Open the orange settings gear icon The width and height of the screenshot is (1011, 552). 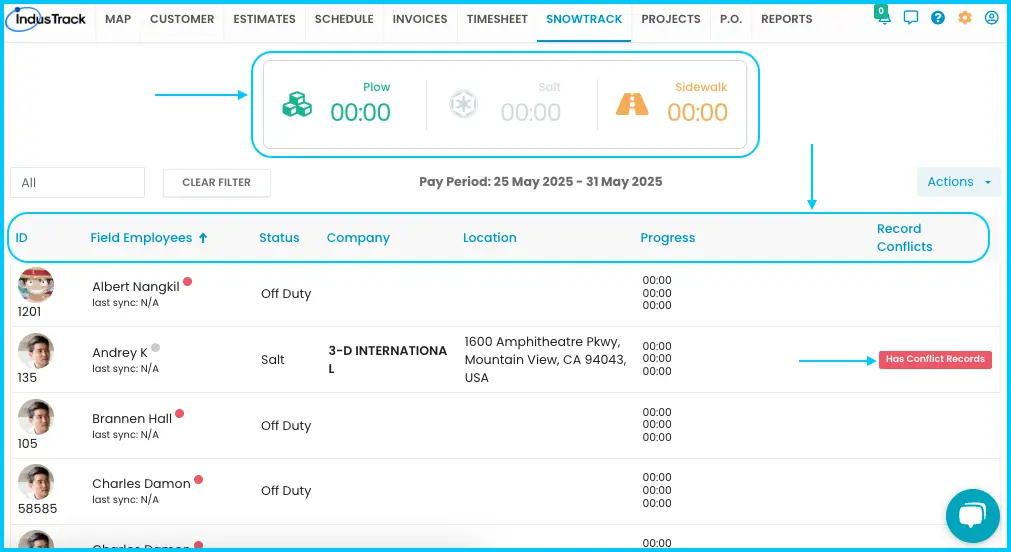click(965, 17)
